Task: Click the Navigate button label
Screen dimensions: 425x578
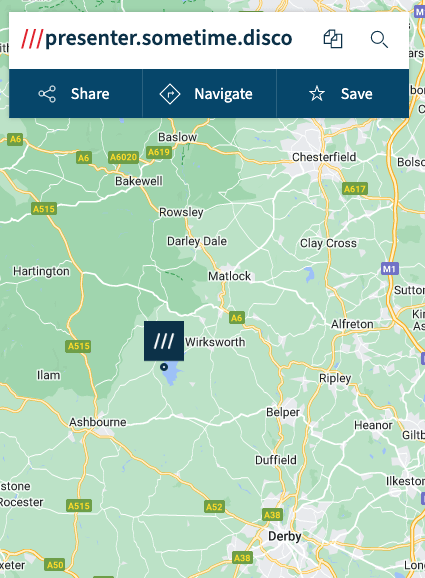Action: [x=223, y=94]
